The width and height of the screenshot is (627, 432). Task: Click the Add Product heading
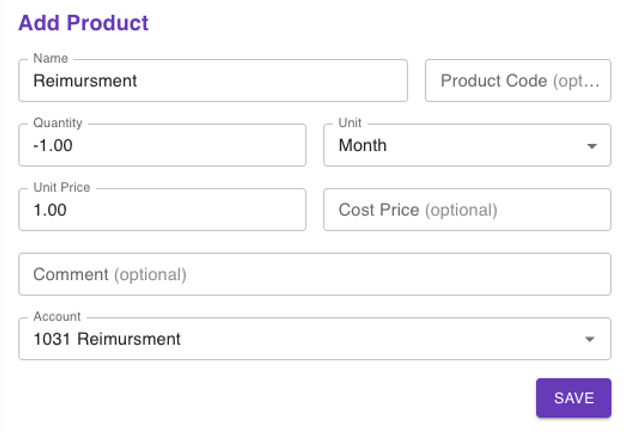pyautogui.click(x=83, y=23)
